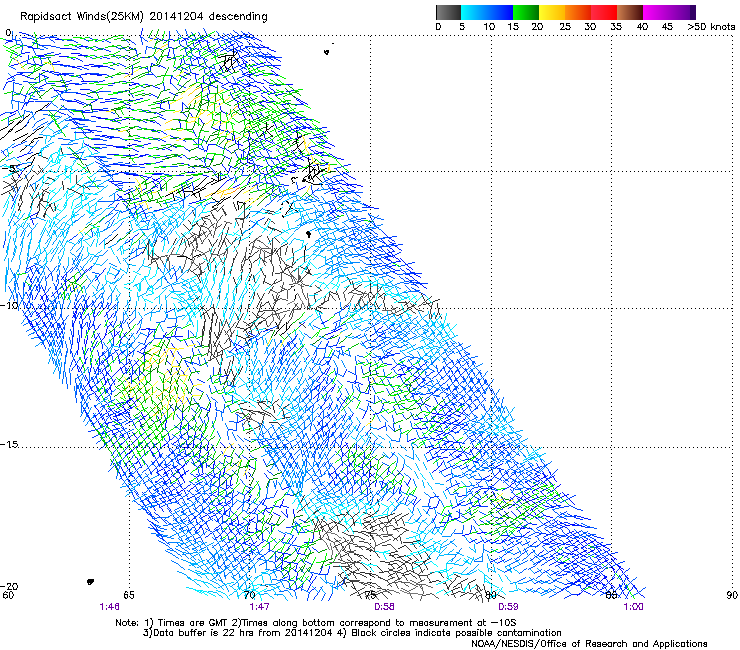Click the purple '1:00' swath time label
Viewport: 740px width, 650px height.
(633, 607)
